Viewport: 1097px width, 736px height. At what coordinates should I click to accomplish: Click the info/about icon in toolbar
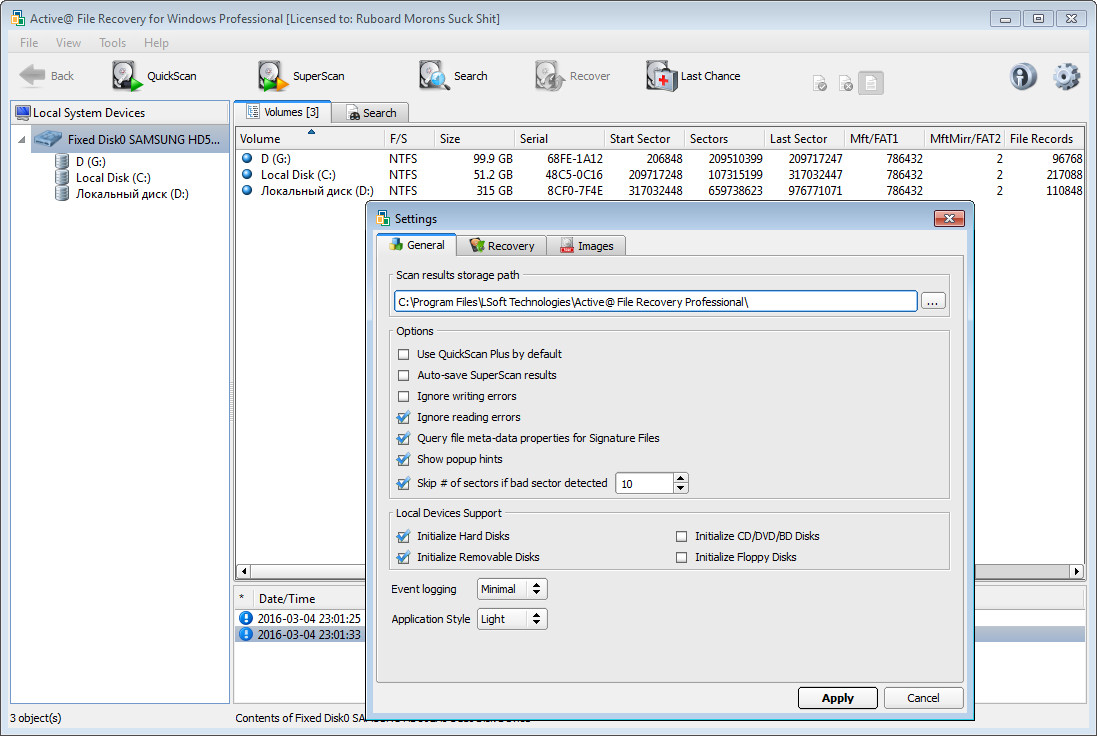tap(1023, 76)
